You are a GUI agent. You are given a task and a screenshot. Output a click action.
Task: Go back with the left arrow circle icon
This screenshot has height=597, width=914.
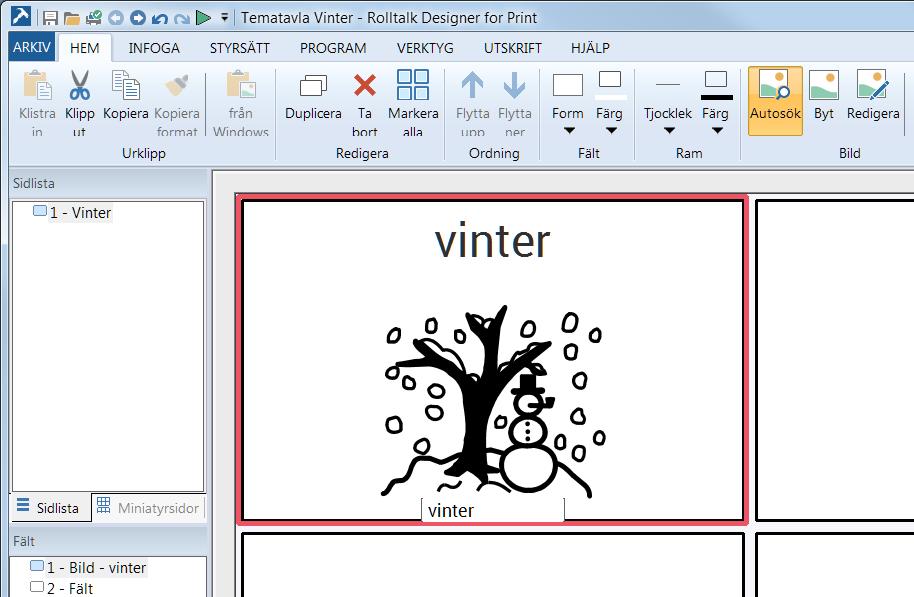click(x=116, y=18)
